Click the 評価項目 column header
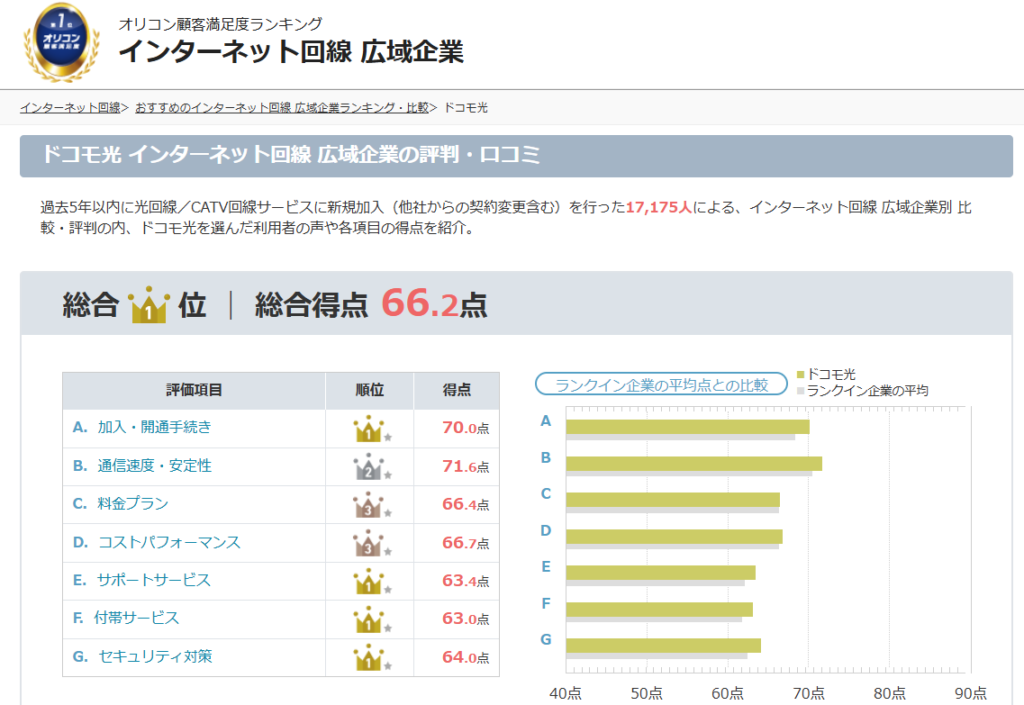This screenshot has width=1024, height=705. [x=194, y=390]
